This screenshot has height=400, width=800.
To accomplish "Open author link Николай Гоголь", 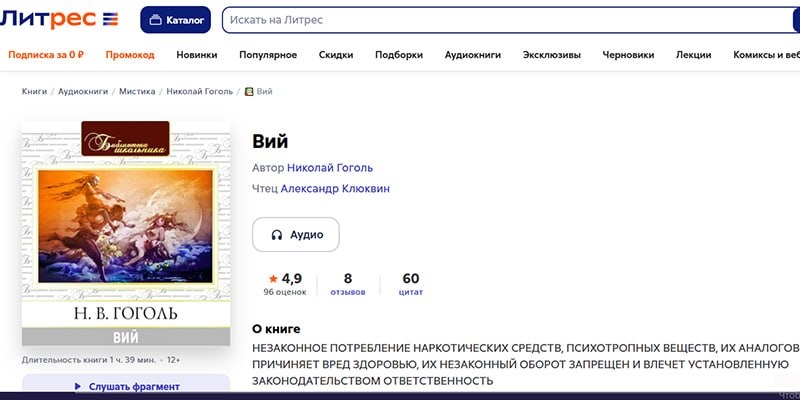I will tap(330, 168).
